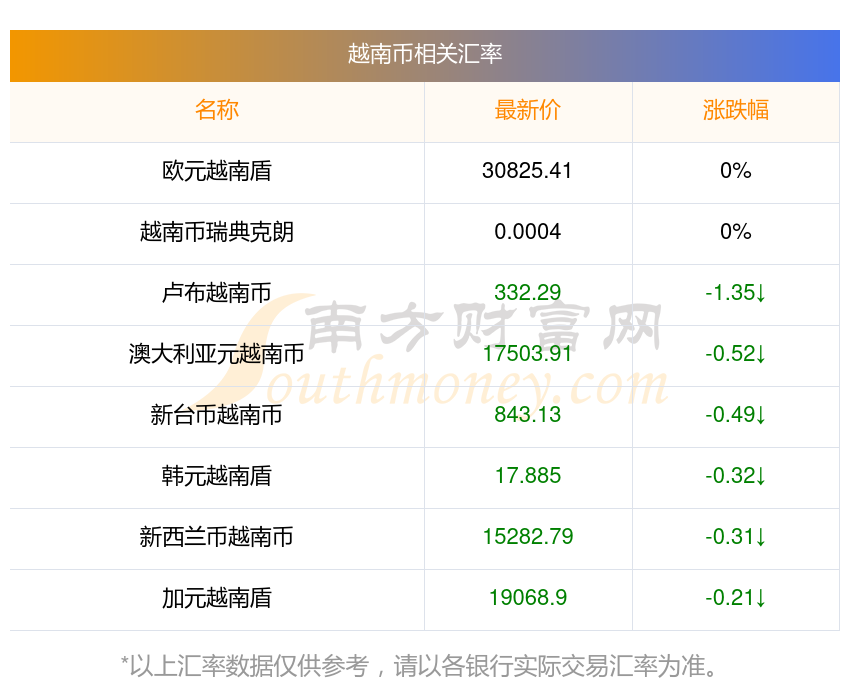Image resolution: width=850 pixels, height=697 pixels.
Task: Click the price 843.13
Action: pyautogui.click(x=527, y=415)
